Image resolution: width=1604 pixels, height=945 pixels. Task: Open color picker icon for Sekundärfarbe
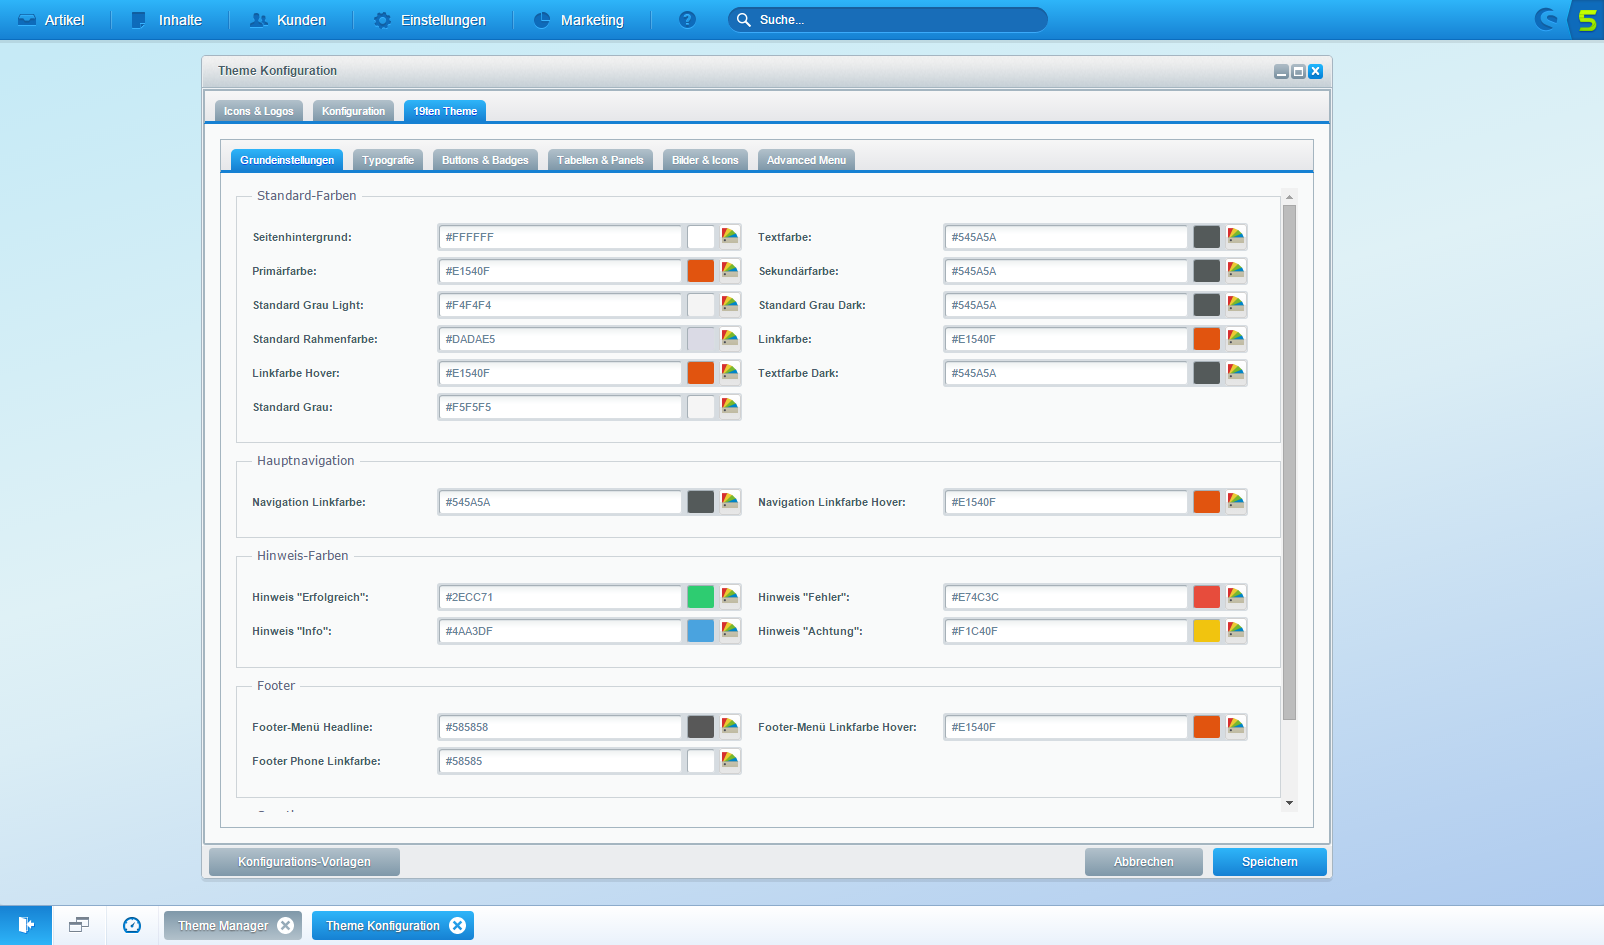[x=1236, y=271]
